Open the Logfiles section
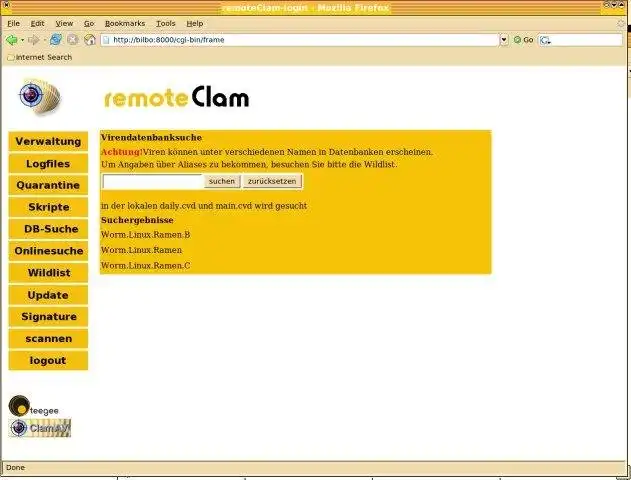The image size is (631, 480). [x=48, y=163]
